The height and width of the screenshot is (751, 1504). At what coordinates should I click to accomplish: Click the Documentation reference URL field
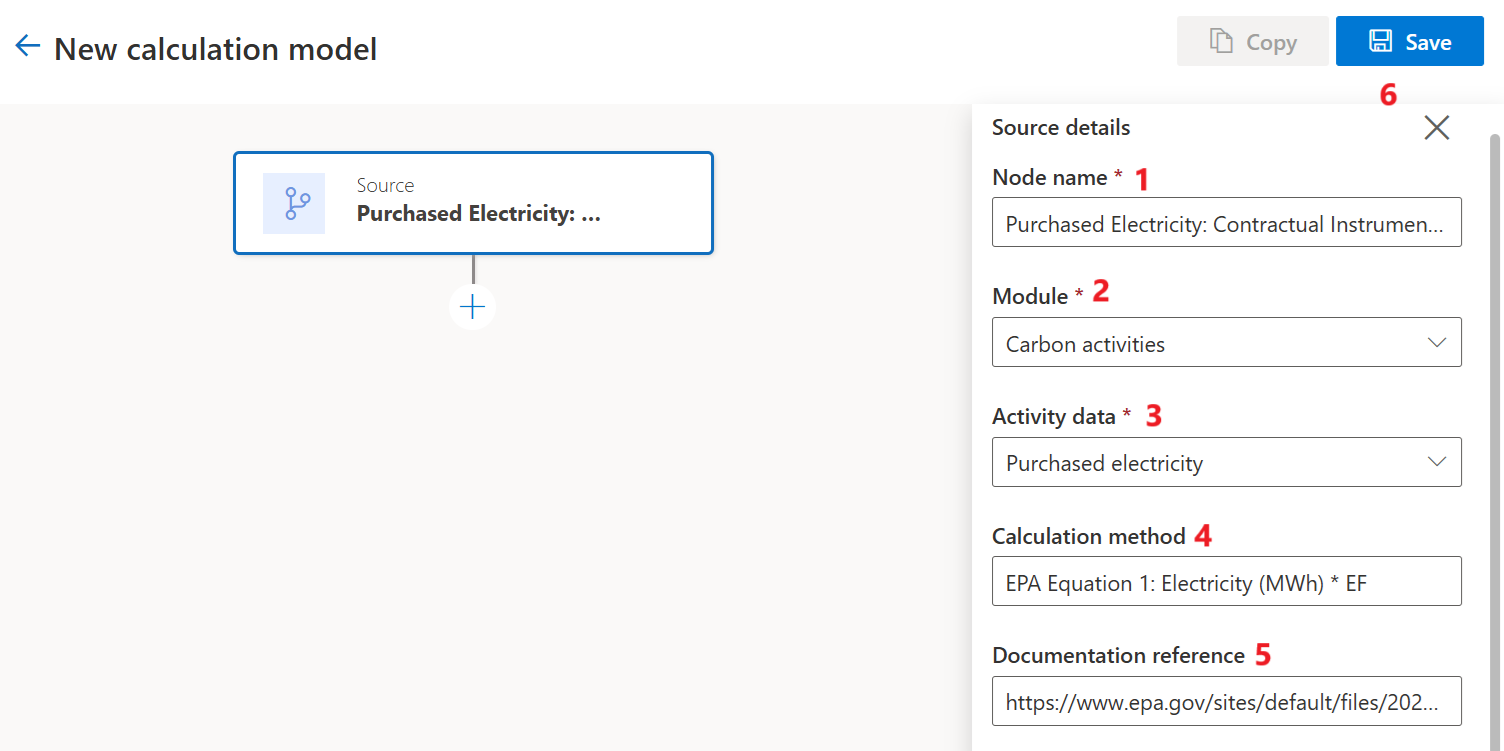pos(1226,701)
